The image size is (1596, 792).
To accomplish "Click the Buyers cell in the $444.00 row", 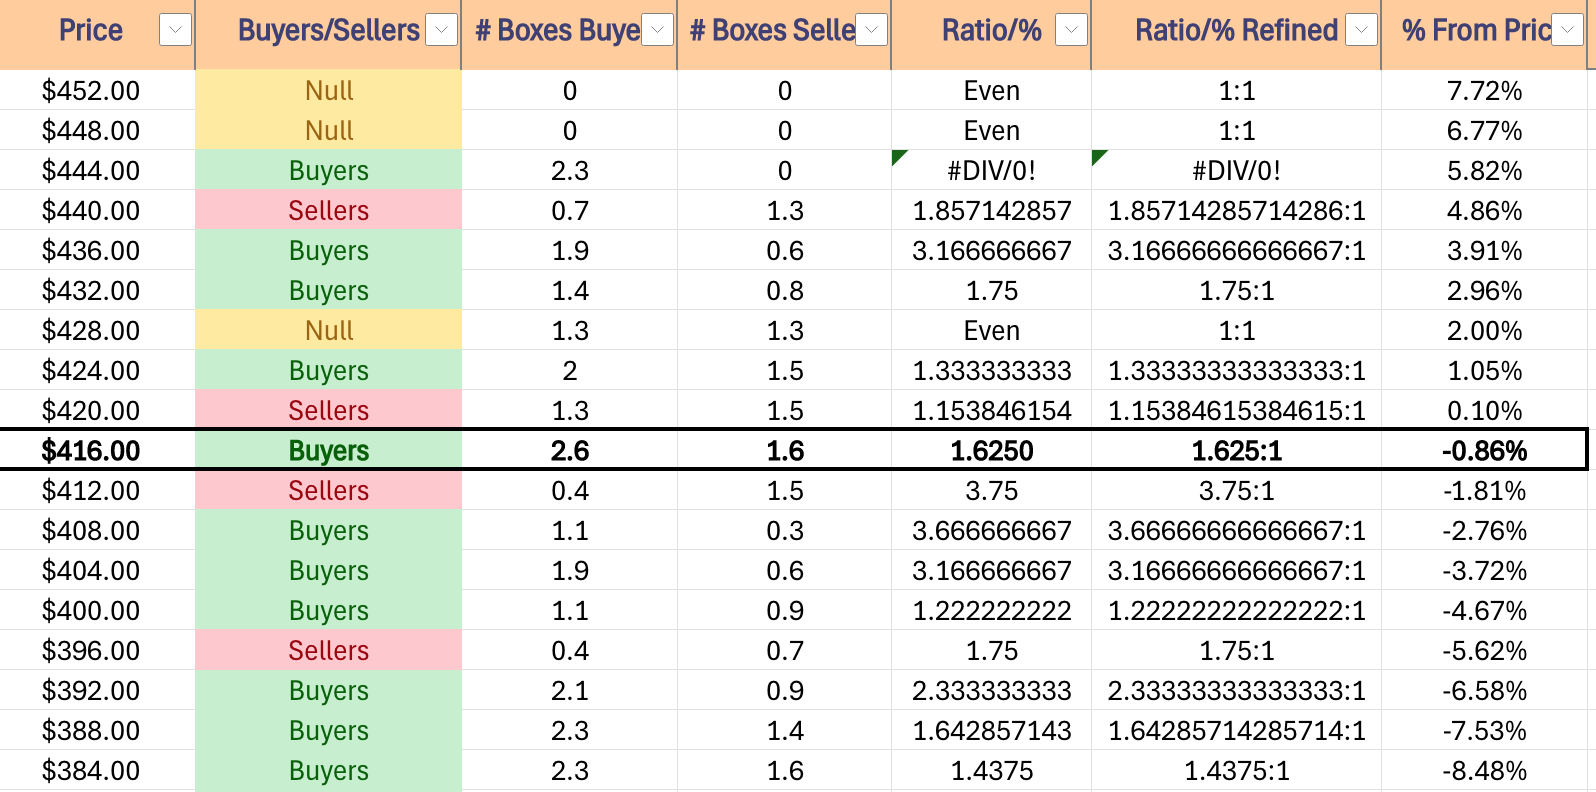I will tap(328, 171).
